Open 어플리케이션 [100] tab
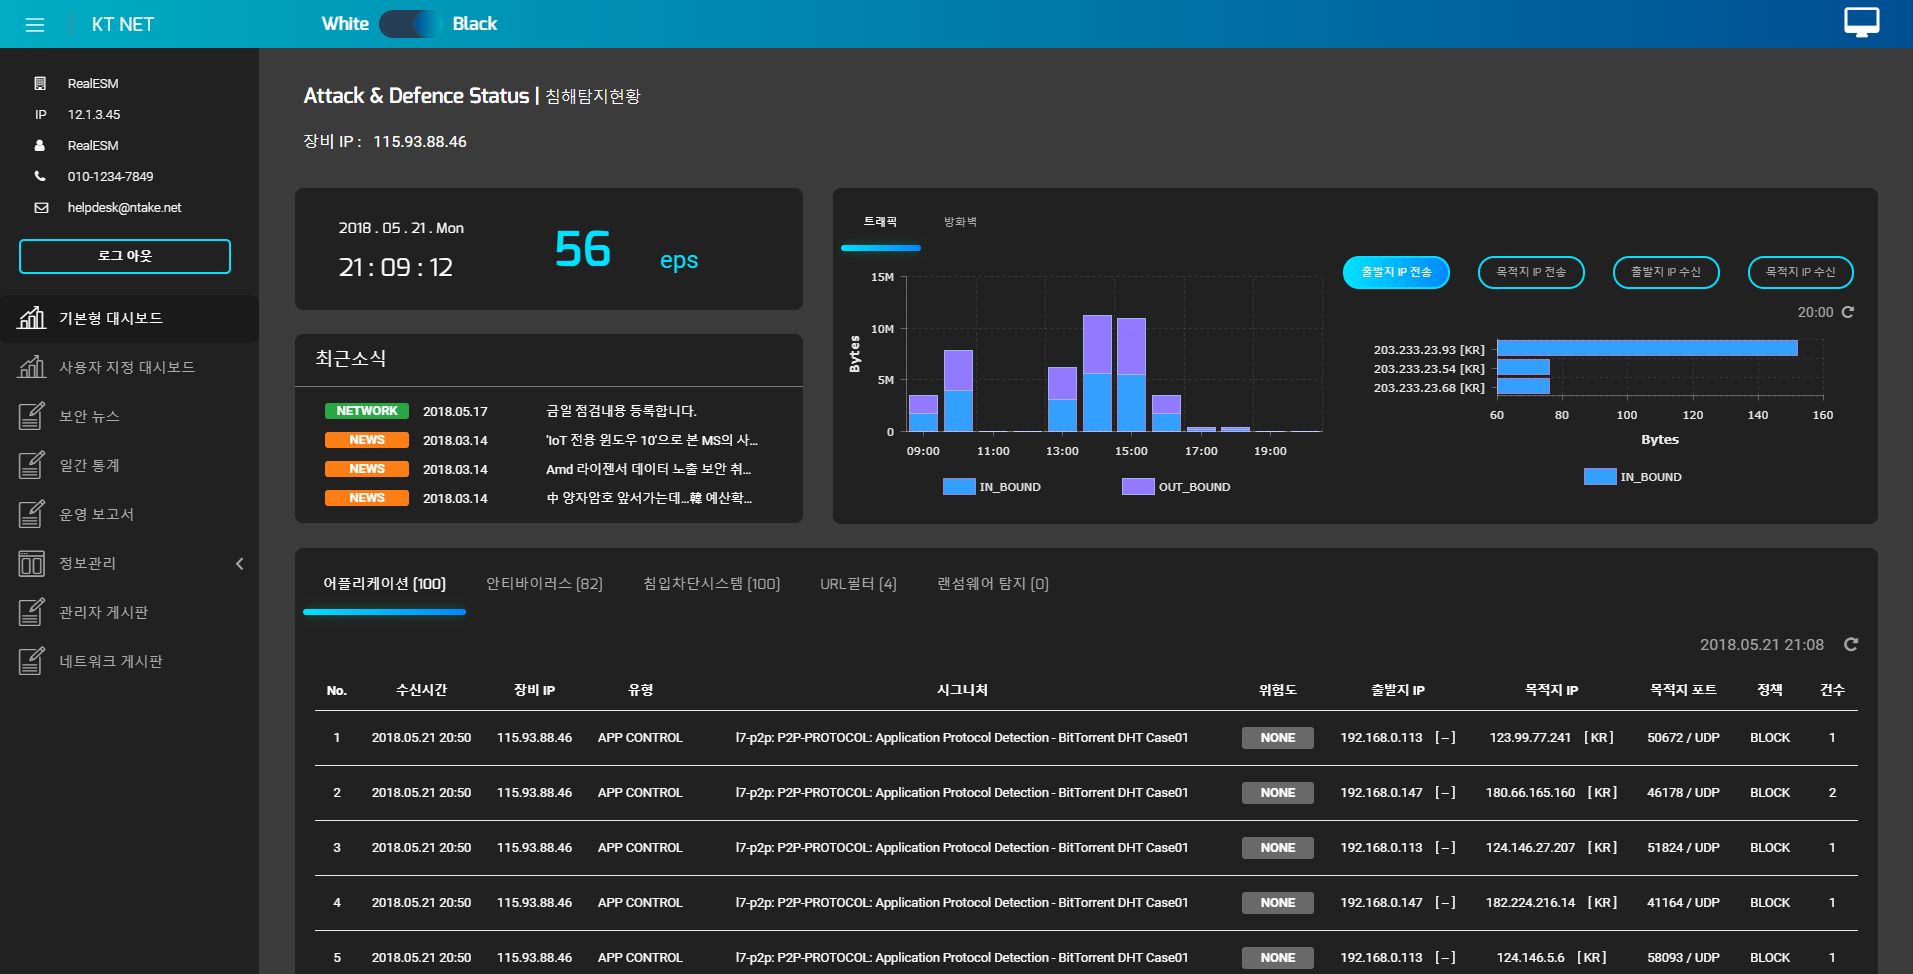Image resolution: width=1913 pixels, height=974 pixels. (x=384, y=584)
